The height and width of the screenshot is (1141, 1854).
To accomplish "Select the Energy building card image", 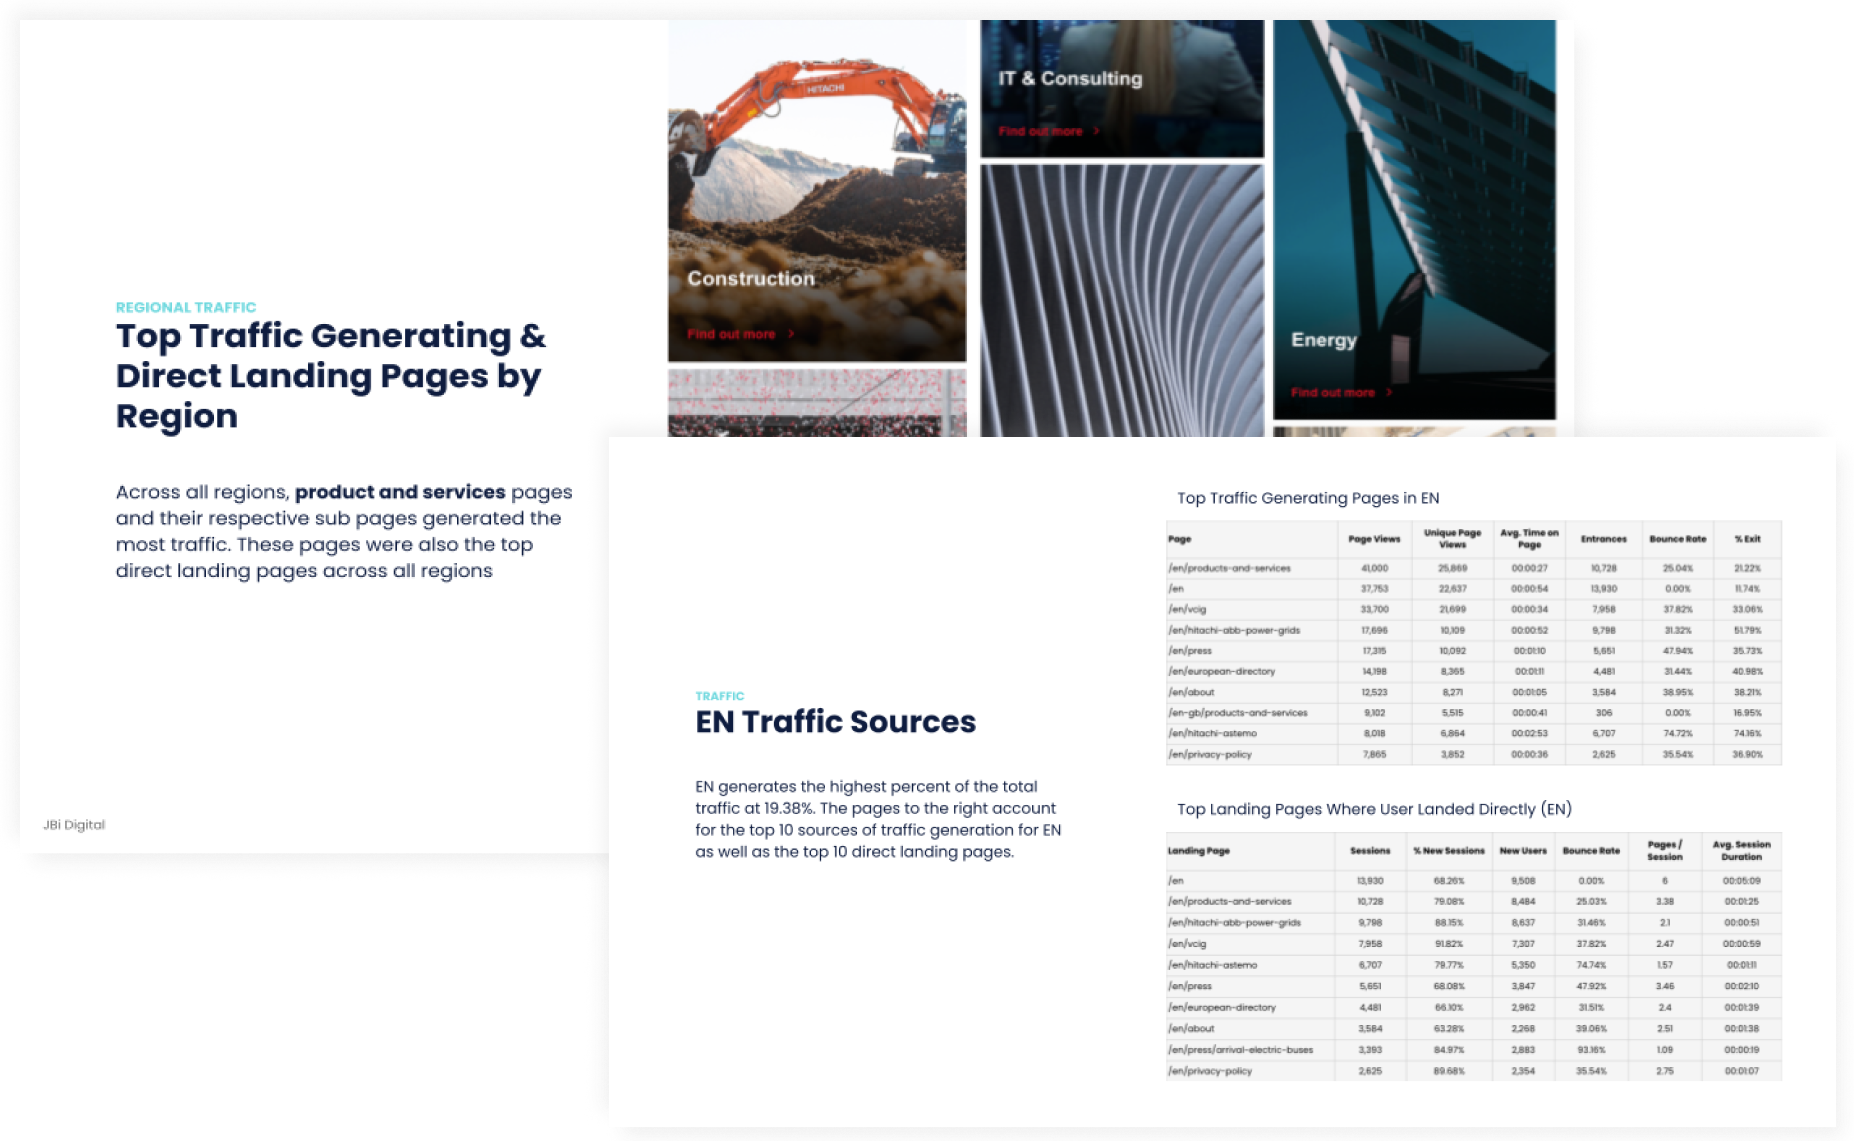I will (x=1414, y=219).
